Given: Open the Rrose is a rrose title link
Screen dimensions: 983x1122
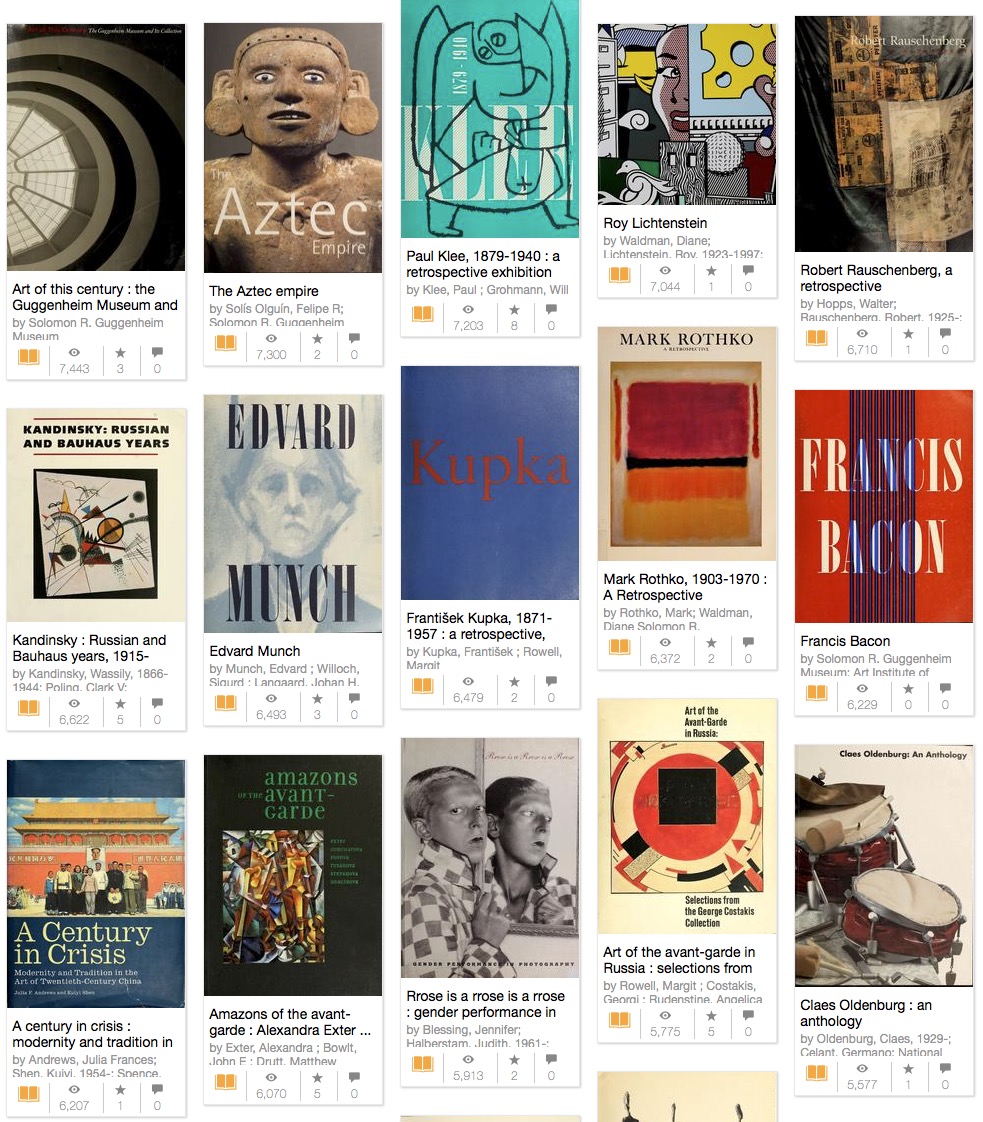Looking at the screenshot, I should 486,1004.
